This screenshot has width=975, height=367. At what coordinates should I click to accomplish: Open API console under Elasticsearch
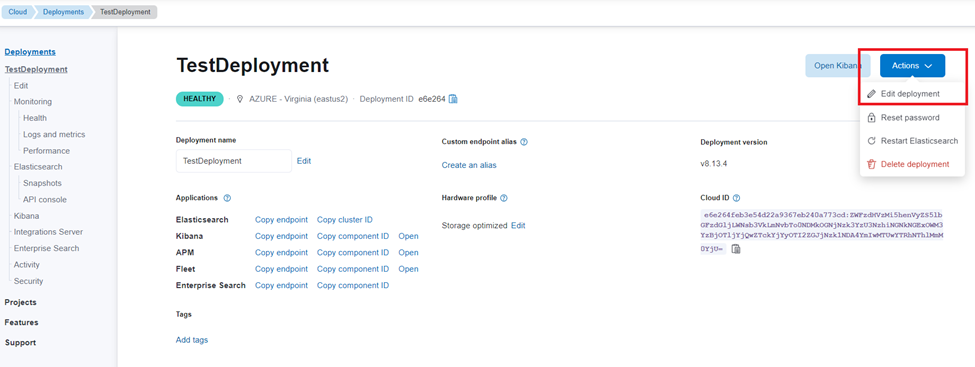pos(45,200)
